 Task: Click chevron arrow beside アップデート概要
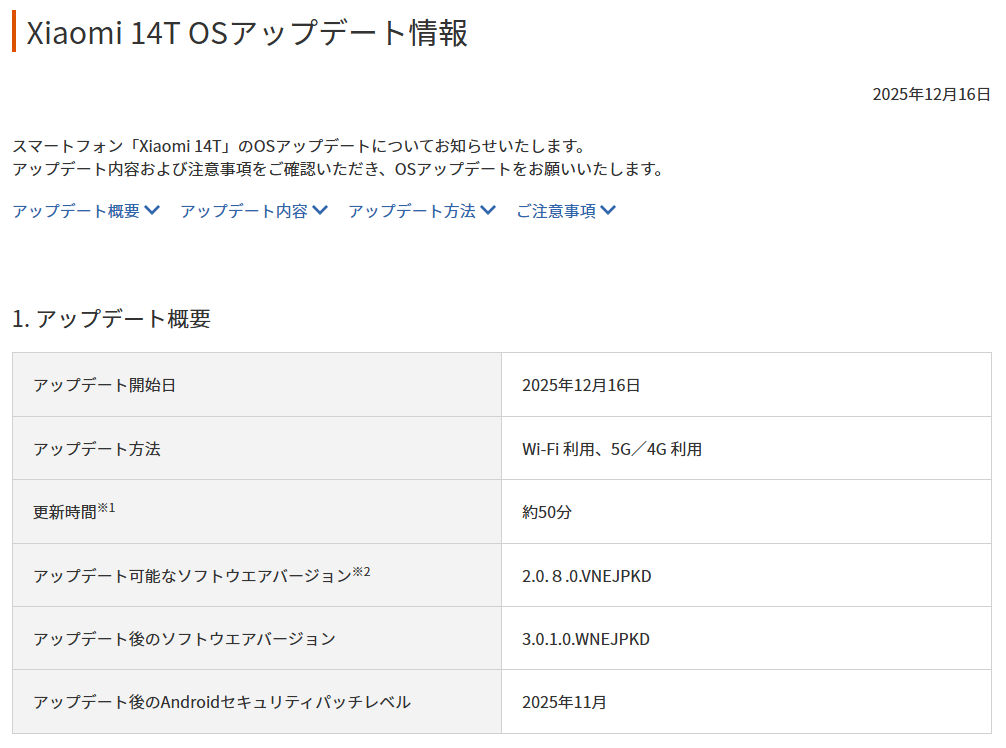(x=152, y=211)
